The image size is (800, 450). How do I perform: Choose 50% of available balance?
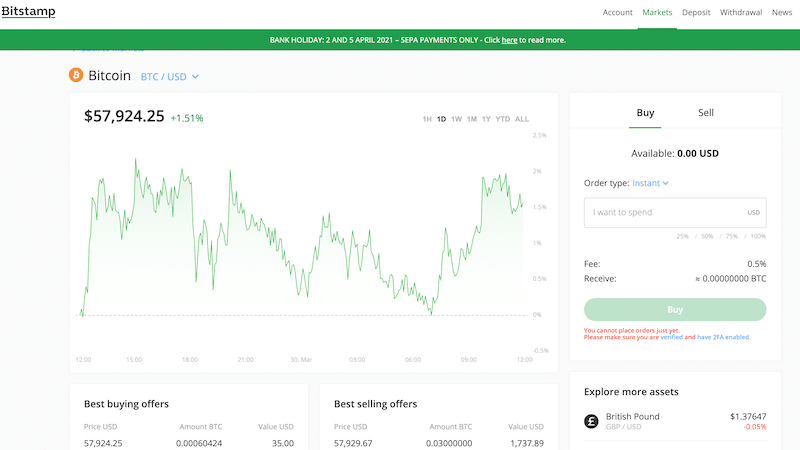707,236
